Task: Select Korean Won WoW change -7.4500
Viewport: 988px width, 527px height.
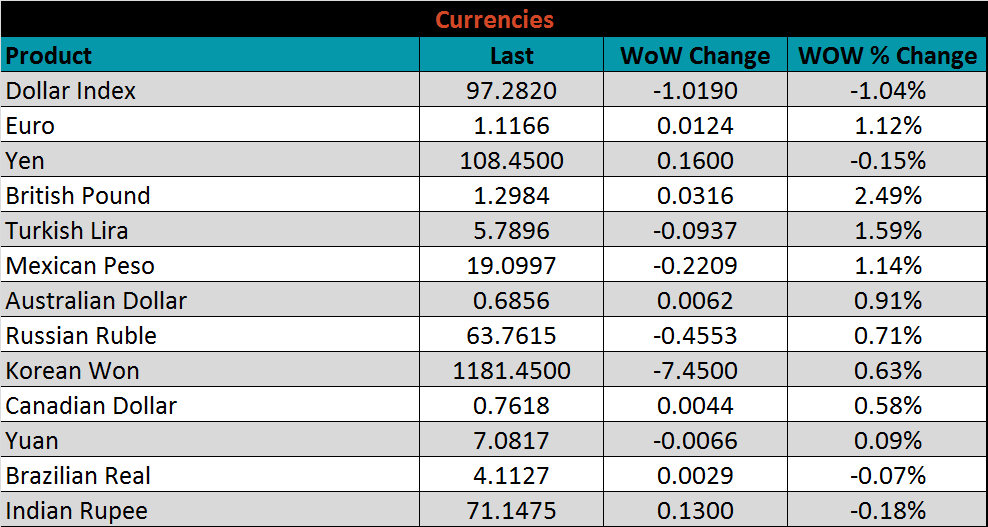Action: (x=695, y=371)
